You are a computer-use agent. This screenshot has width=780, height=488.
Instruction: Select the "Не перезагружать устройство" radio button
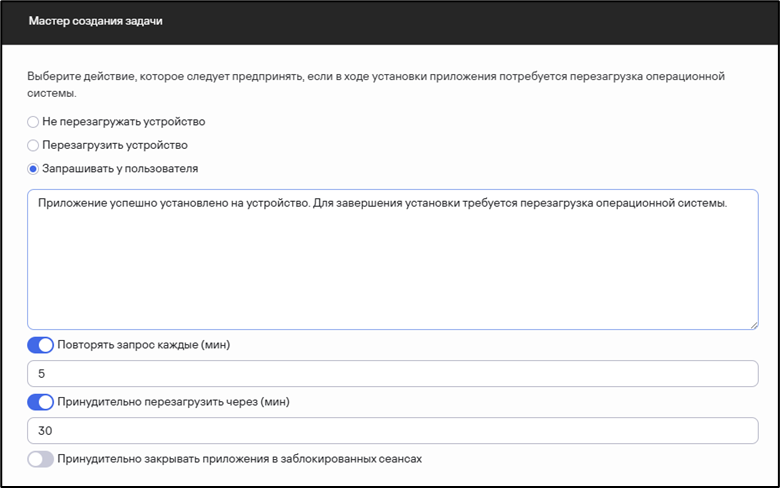[x=33, y=121]
